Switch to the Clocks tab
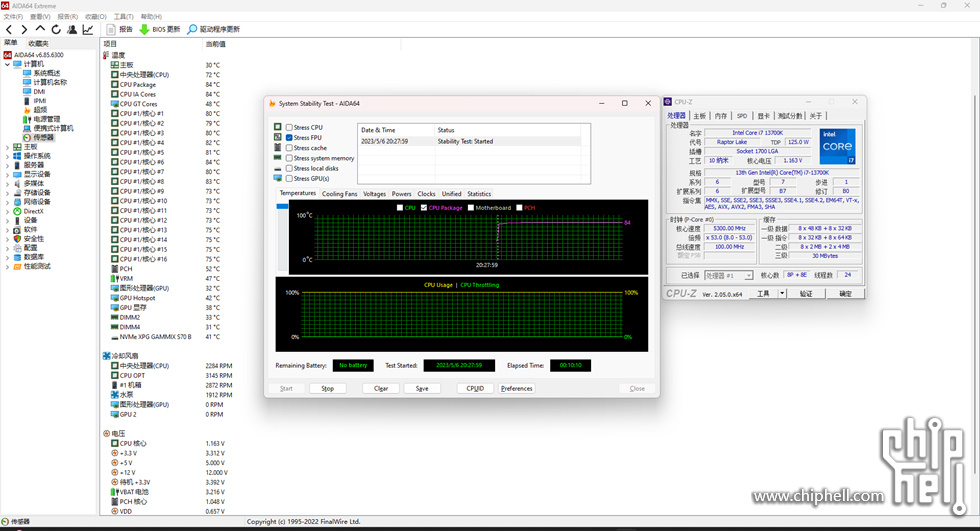The width and height of the screenshot is (980, 531). 426,194
